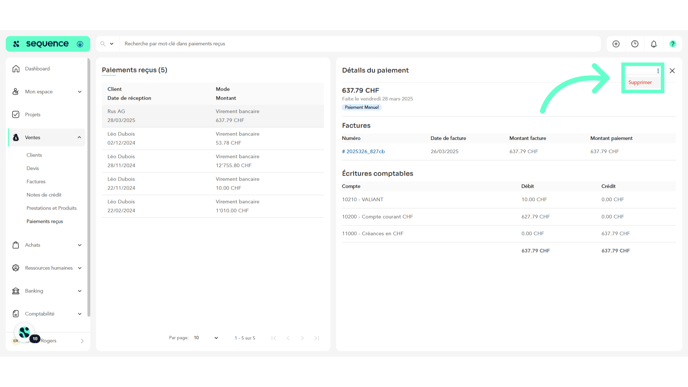The image size is (688, 387).
Task: Click the sidebar vertical scrollbar
Action: pos(89,188)
